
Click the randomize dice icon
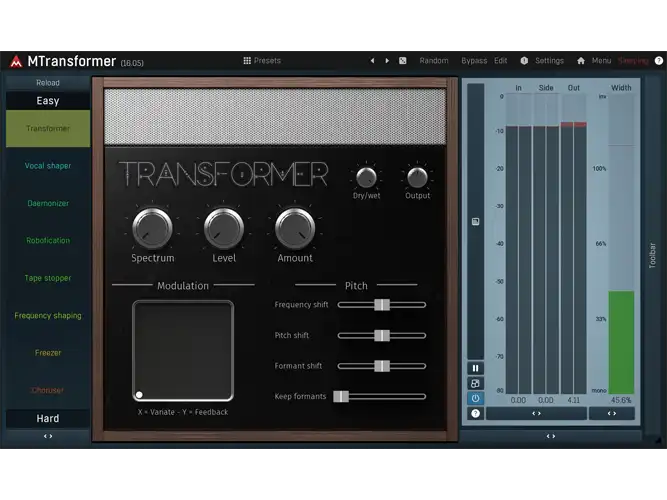click(402, 61)
